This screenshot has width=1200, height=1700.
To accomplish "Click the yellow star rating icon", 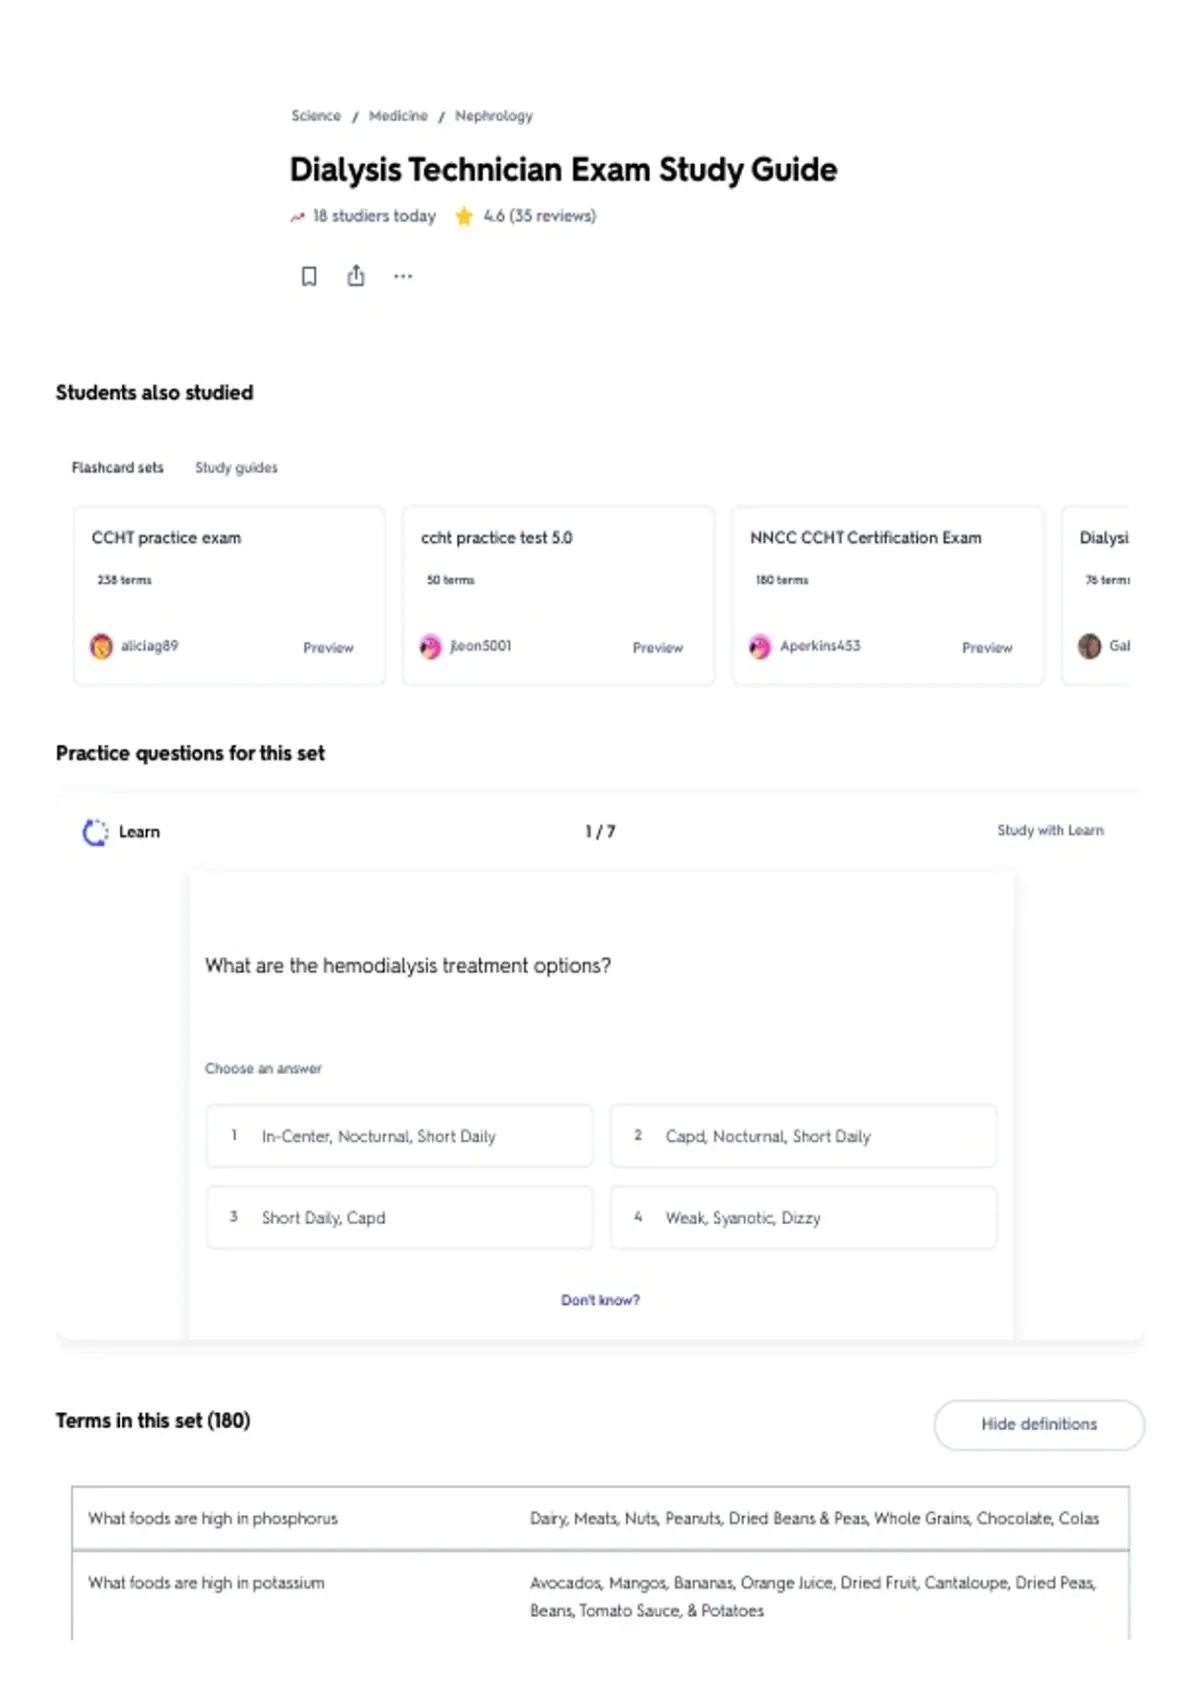I will pyautogui.click(x=464, y=216).
